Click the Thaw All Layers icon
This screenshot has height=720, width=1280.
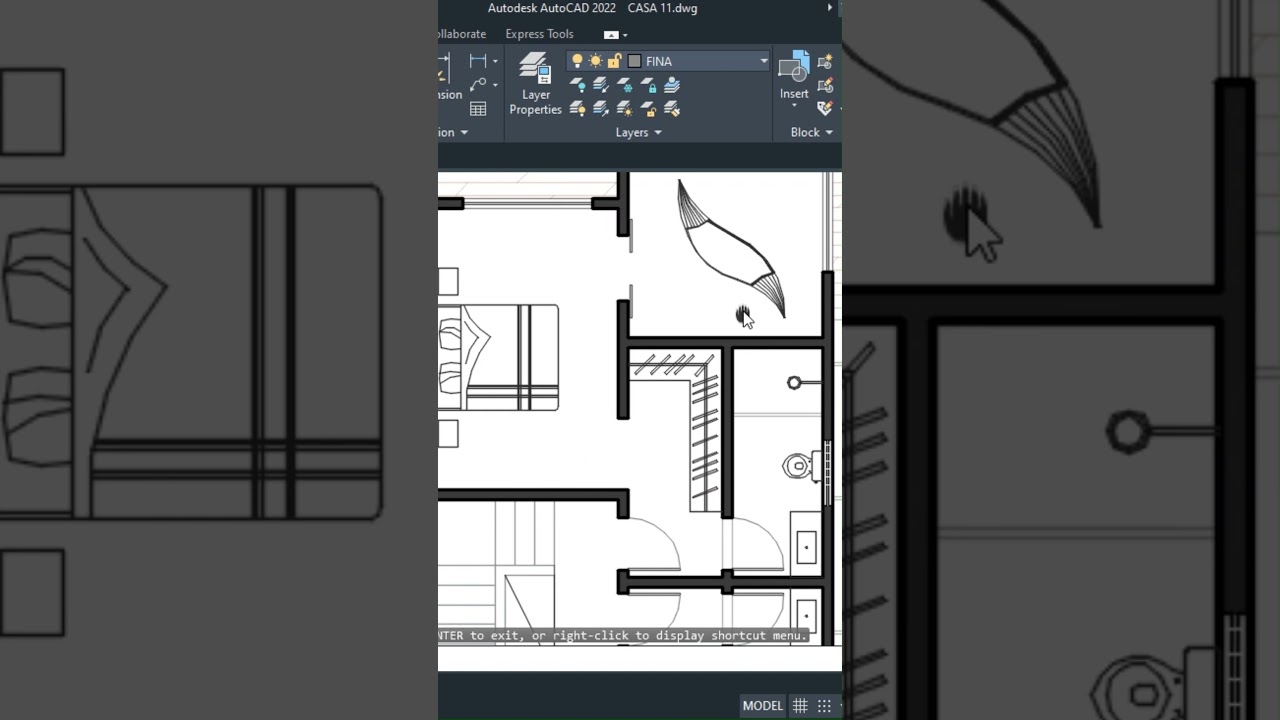(625, 109)
